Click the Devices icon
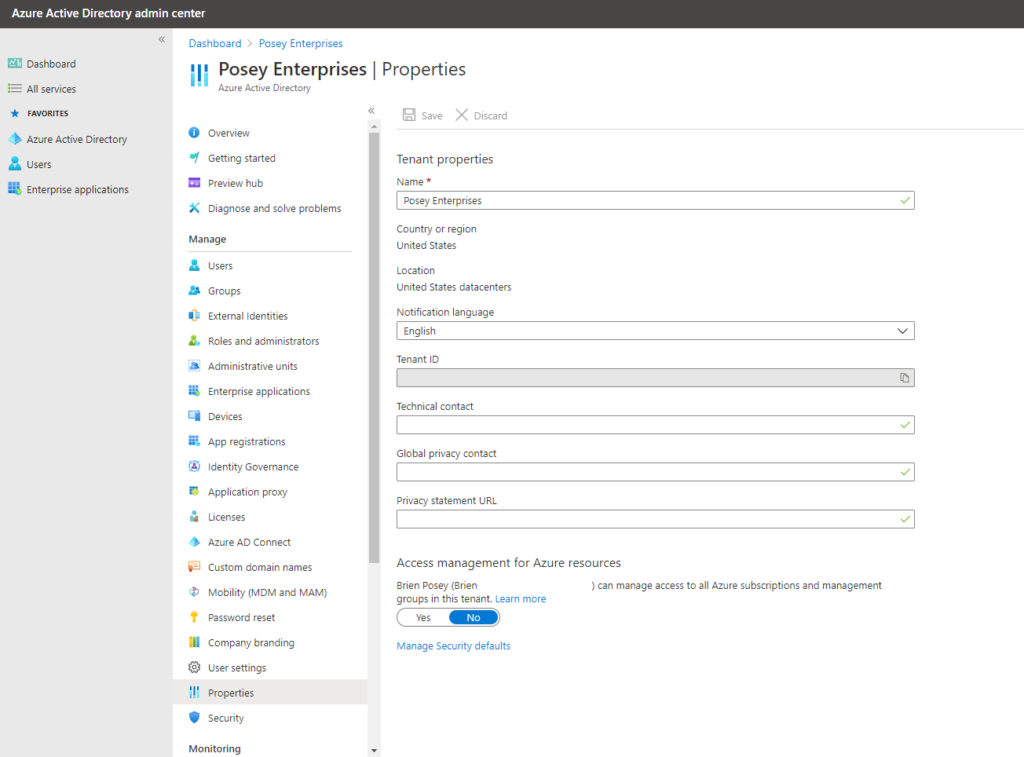 click(x=194, y=416)
